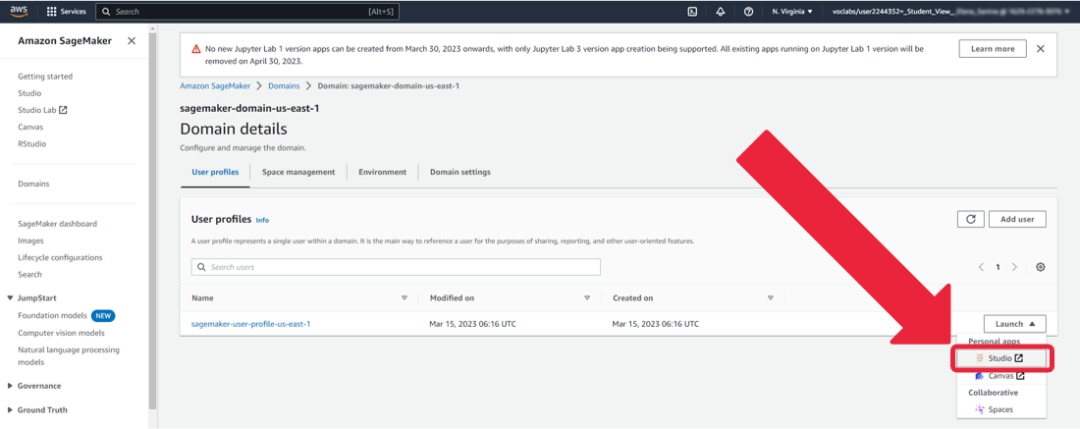Go to previous page of users
This screenshot has width=1080, height=429.
981,267
